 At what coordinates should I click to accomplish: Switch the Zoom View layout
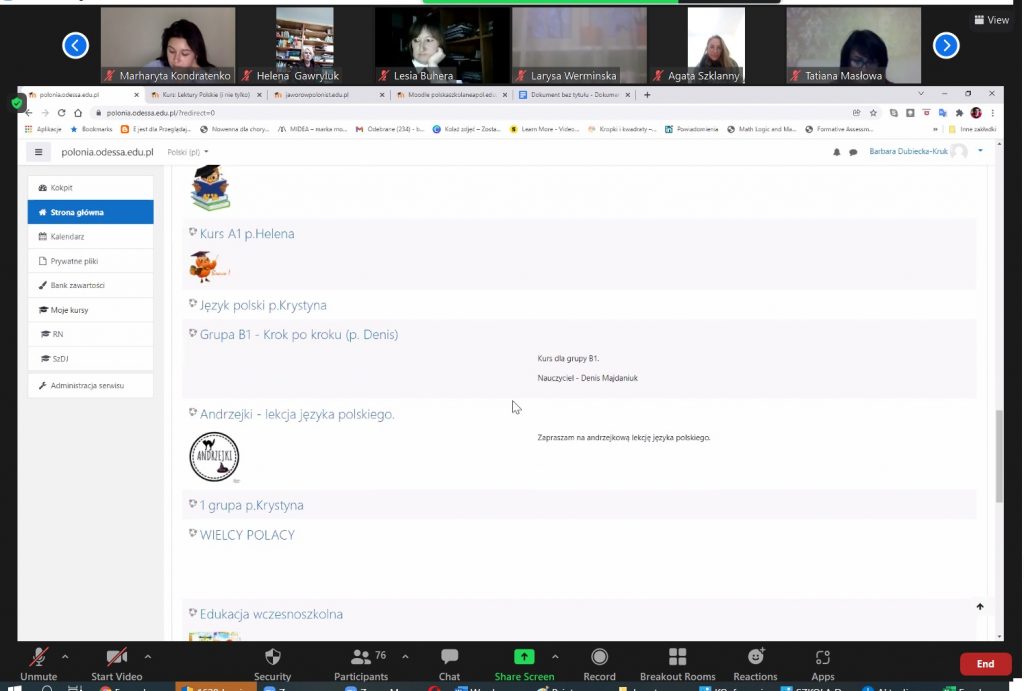pos(991,20)
